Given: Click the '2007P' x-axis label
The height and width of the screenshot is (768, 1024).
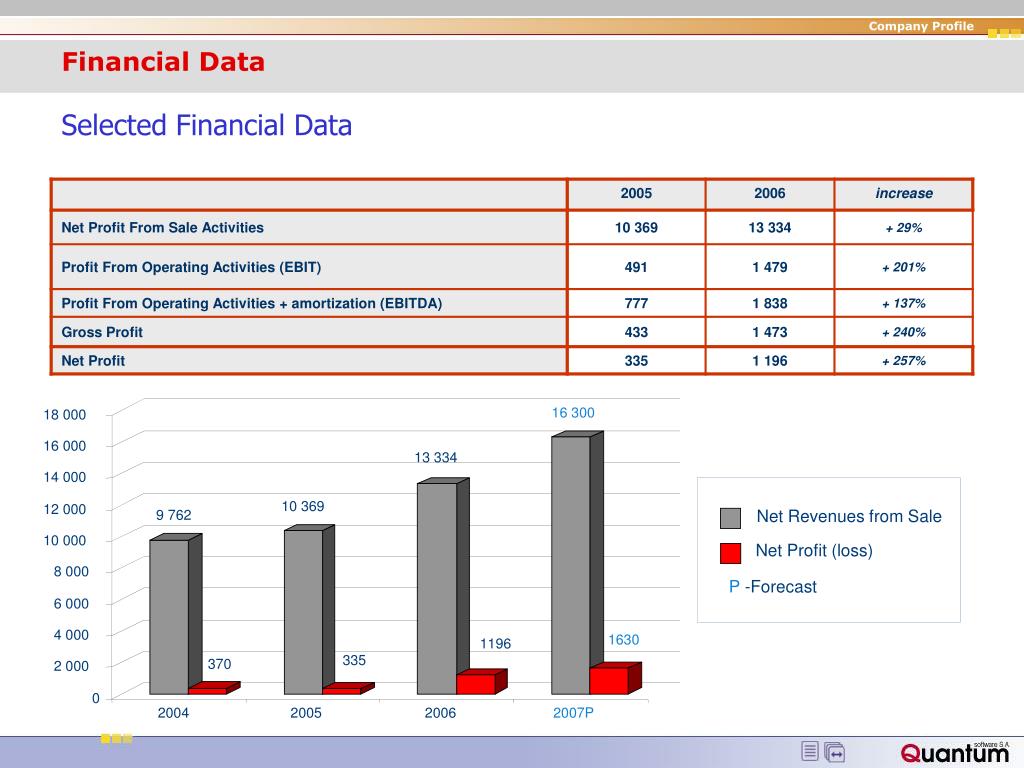Looking at the screenshot, I should (573, 712).
